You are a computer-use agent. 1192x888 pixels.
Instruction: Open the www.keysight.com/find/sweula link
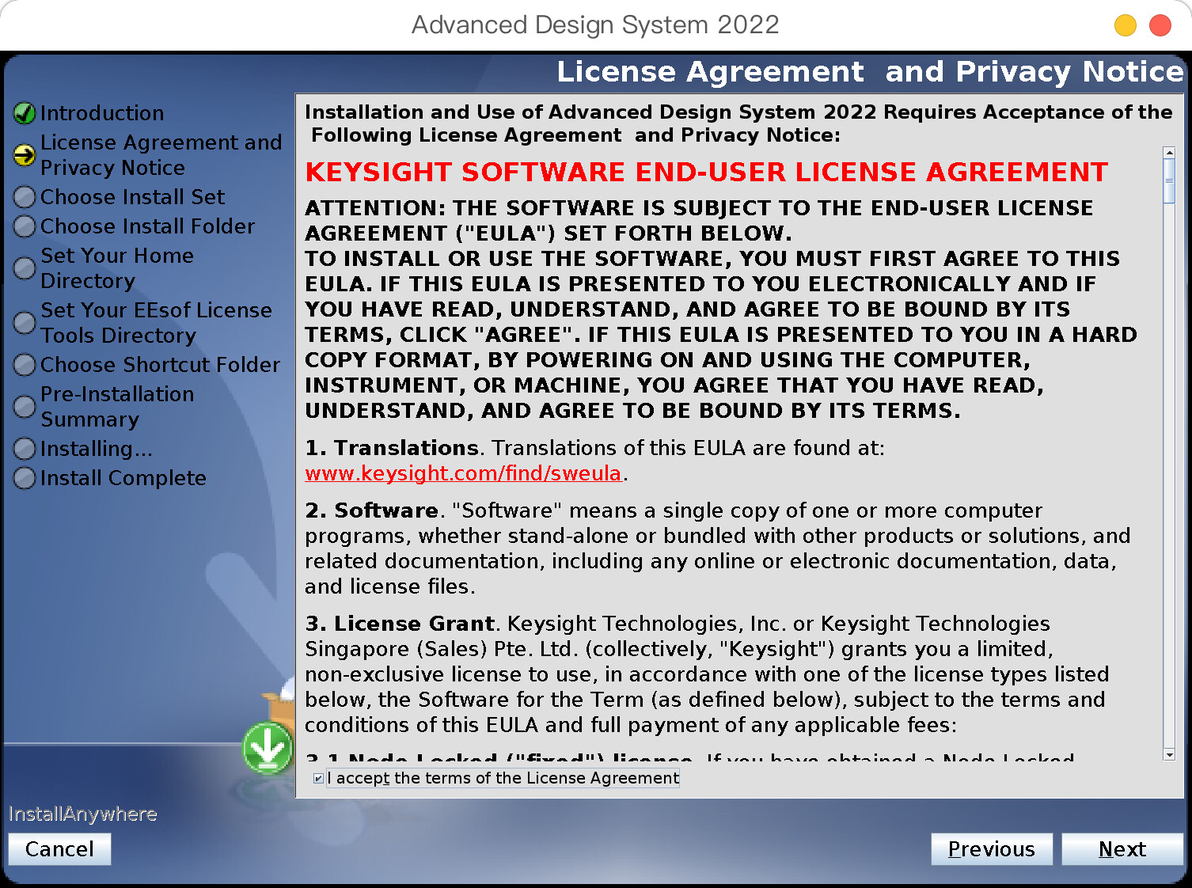coord(463,474)
